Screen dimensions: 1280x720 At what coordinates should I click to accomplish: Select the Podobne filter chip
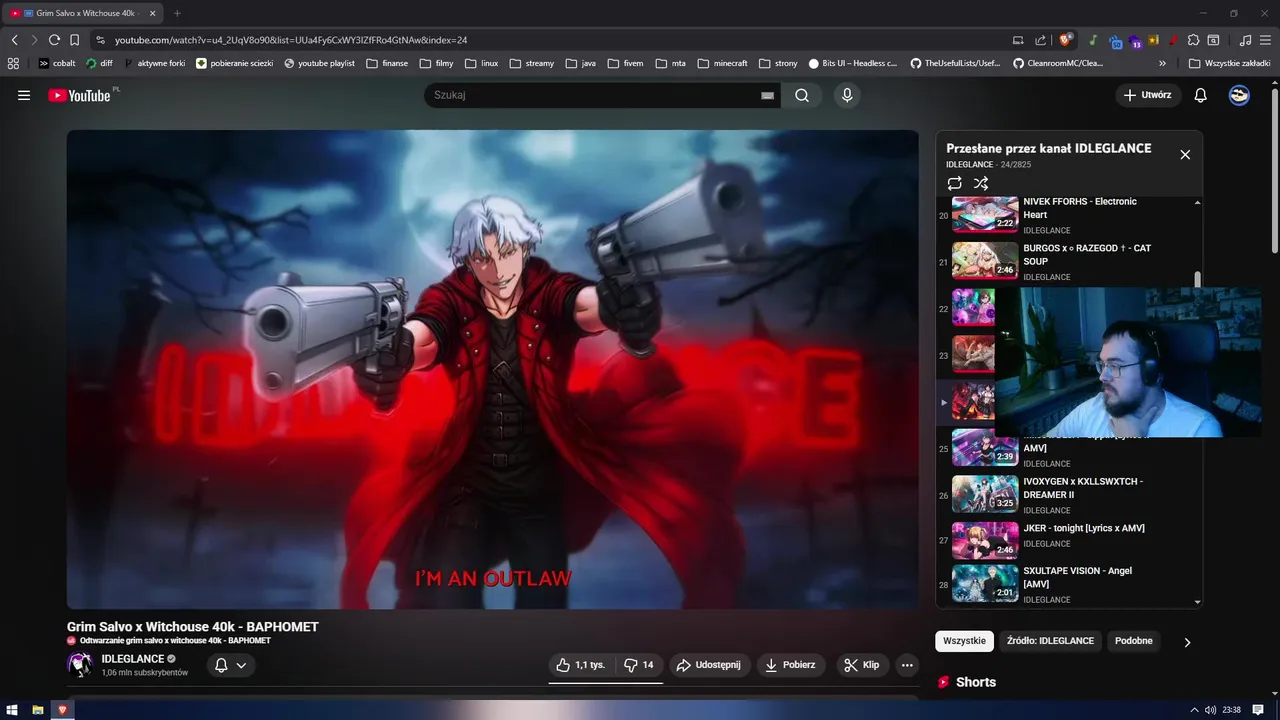pos(1134,641)
